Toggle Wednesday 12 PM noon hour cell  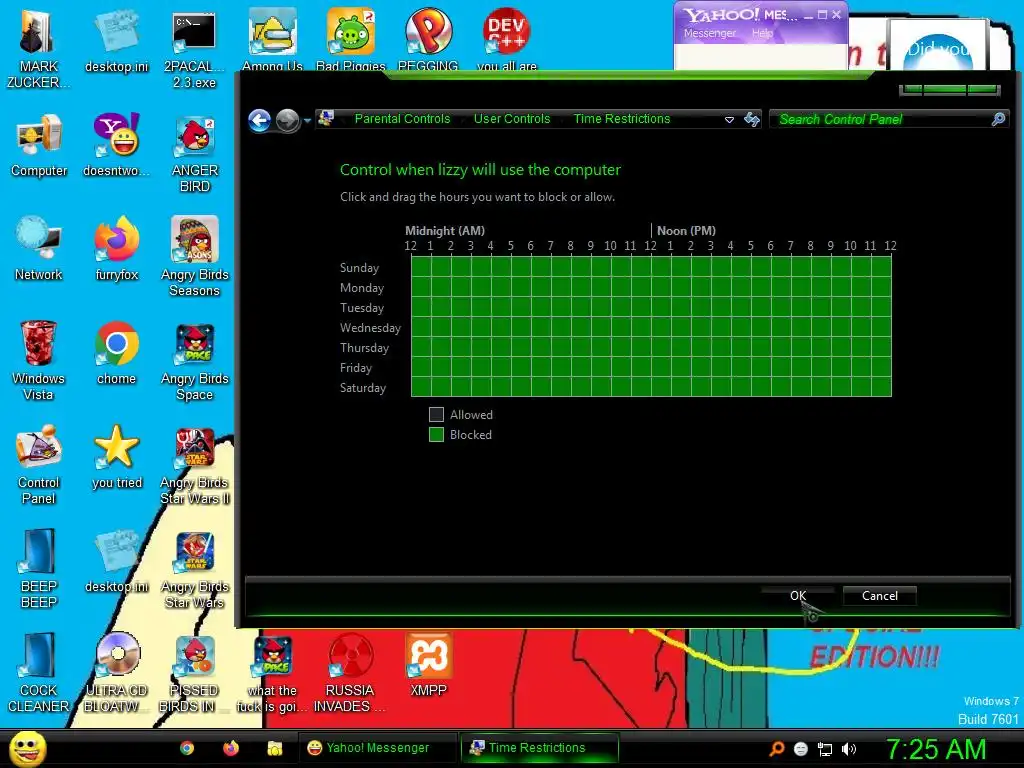click(x=662, y=327)
